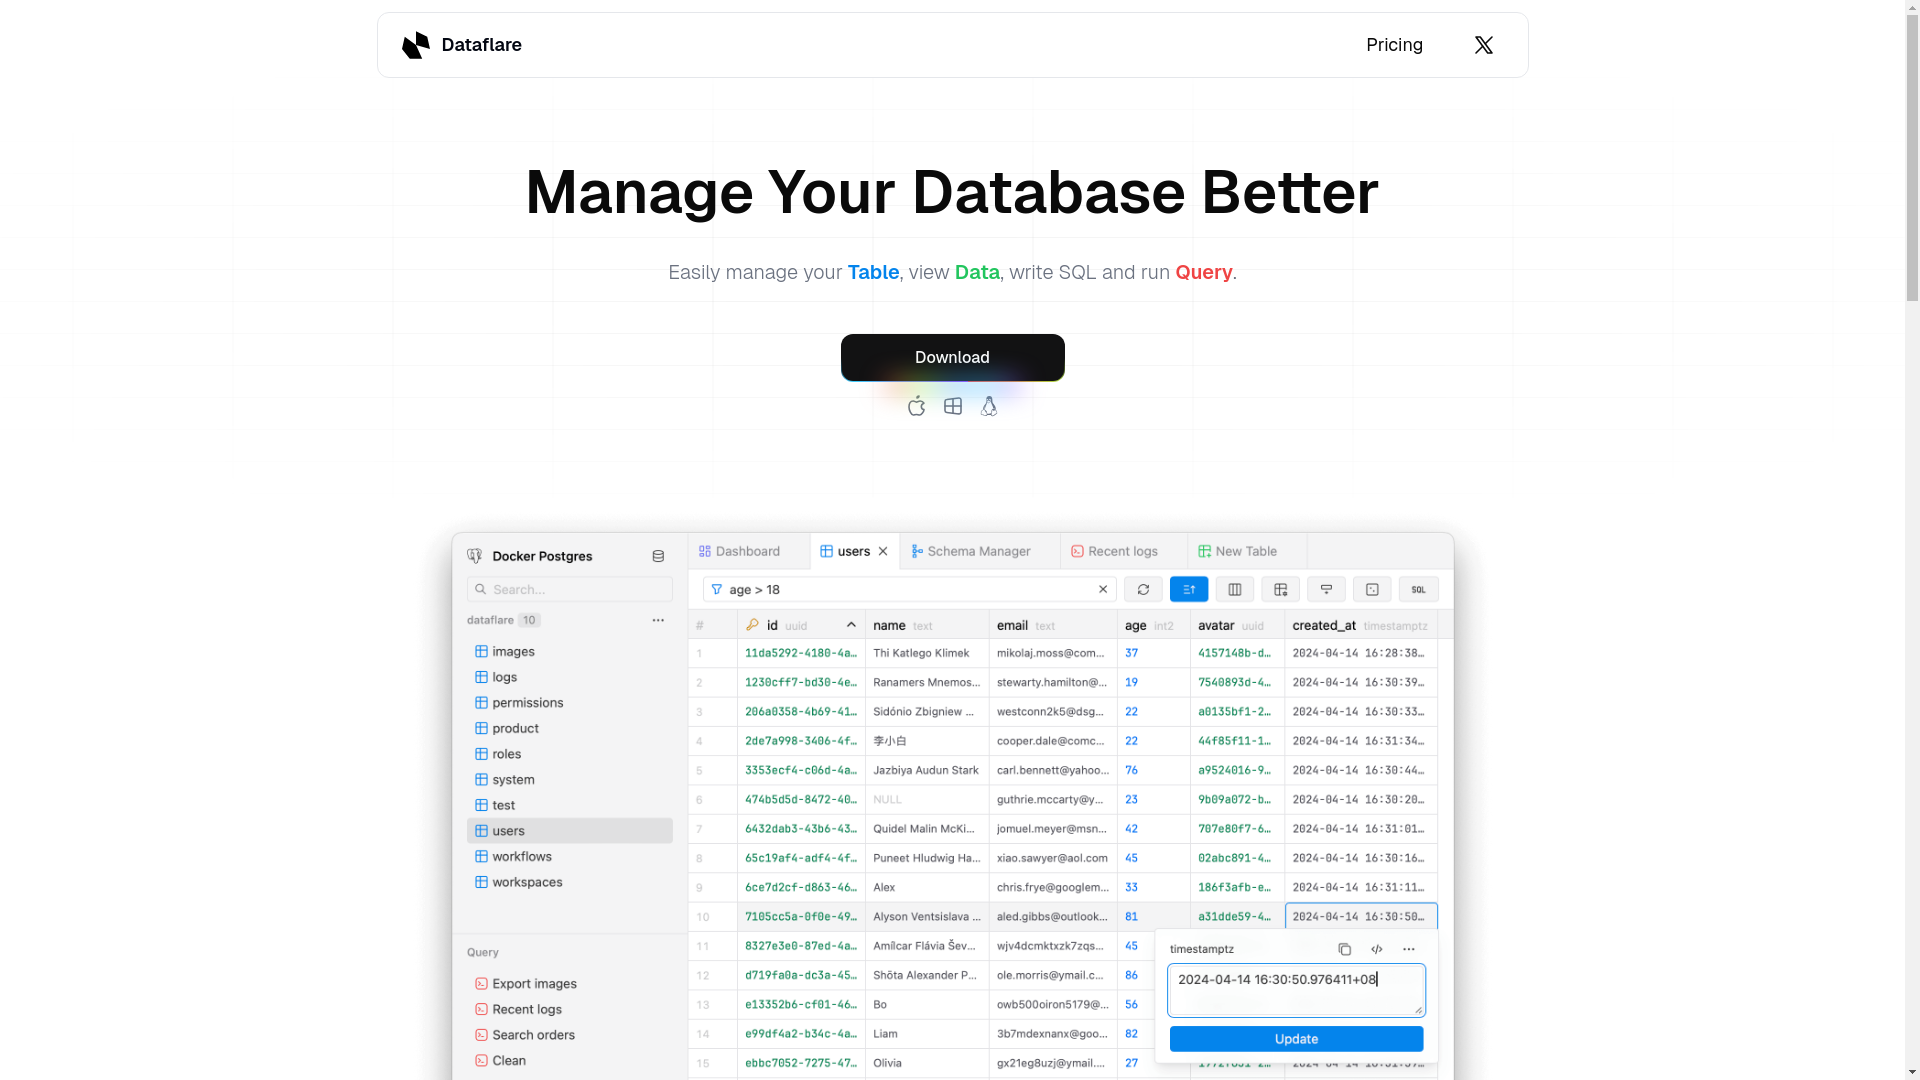Click the Download button
Image resolution: width=1920 pixels, height=1080 pixels.
point(952,357)
